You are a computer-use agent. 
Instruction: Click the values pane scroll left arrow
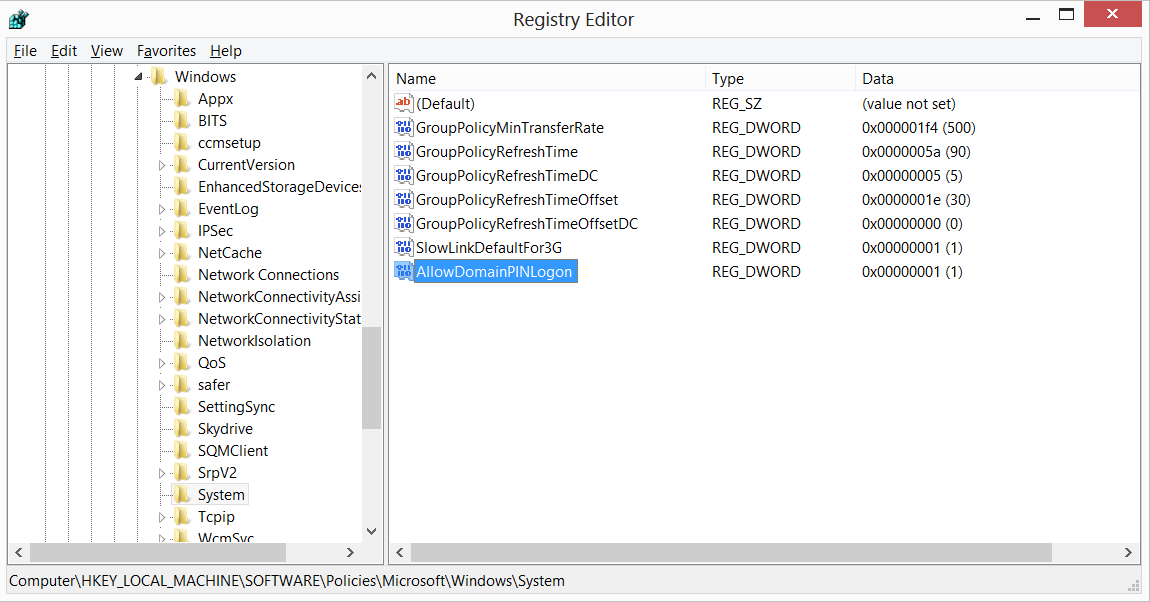click(x=400, y=552)
